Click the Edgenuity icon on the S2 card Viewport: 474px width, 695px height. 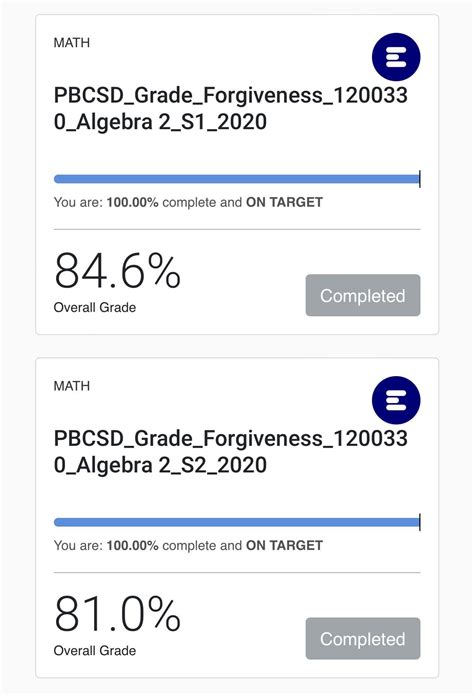point(396,400)
